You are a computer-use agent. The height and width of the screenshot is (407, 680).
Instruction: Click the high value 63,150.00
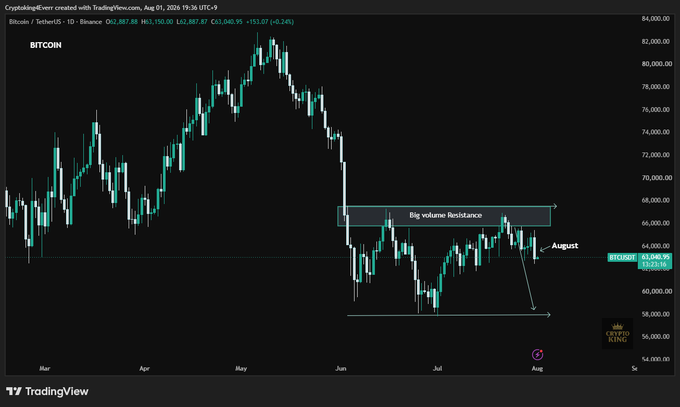(159, 22)
